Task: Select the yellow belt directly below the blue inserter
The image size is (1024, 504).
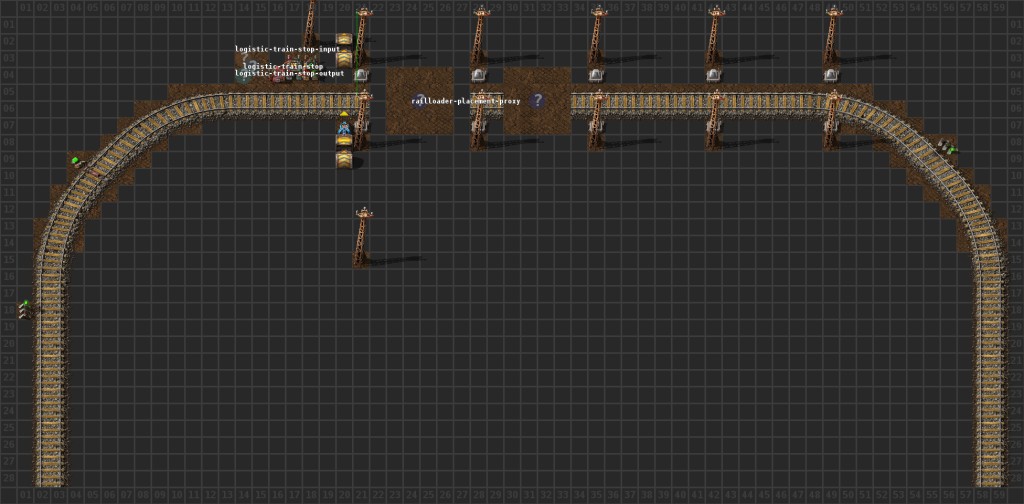Action: click(344, 140)
